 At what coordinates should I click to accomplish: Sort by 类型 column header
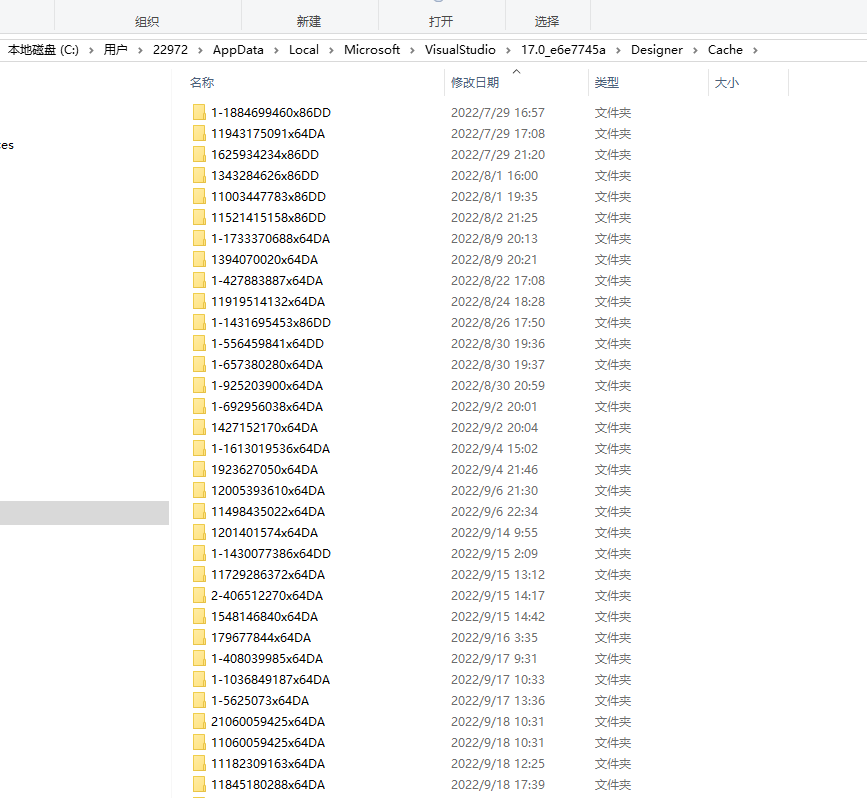(x=607, y=82)
